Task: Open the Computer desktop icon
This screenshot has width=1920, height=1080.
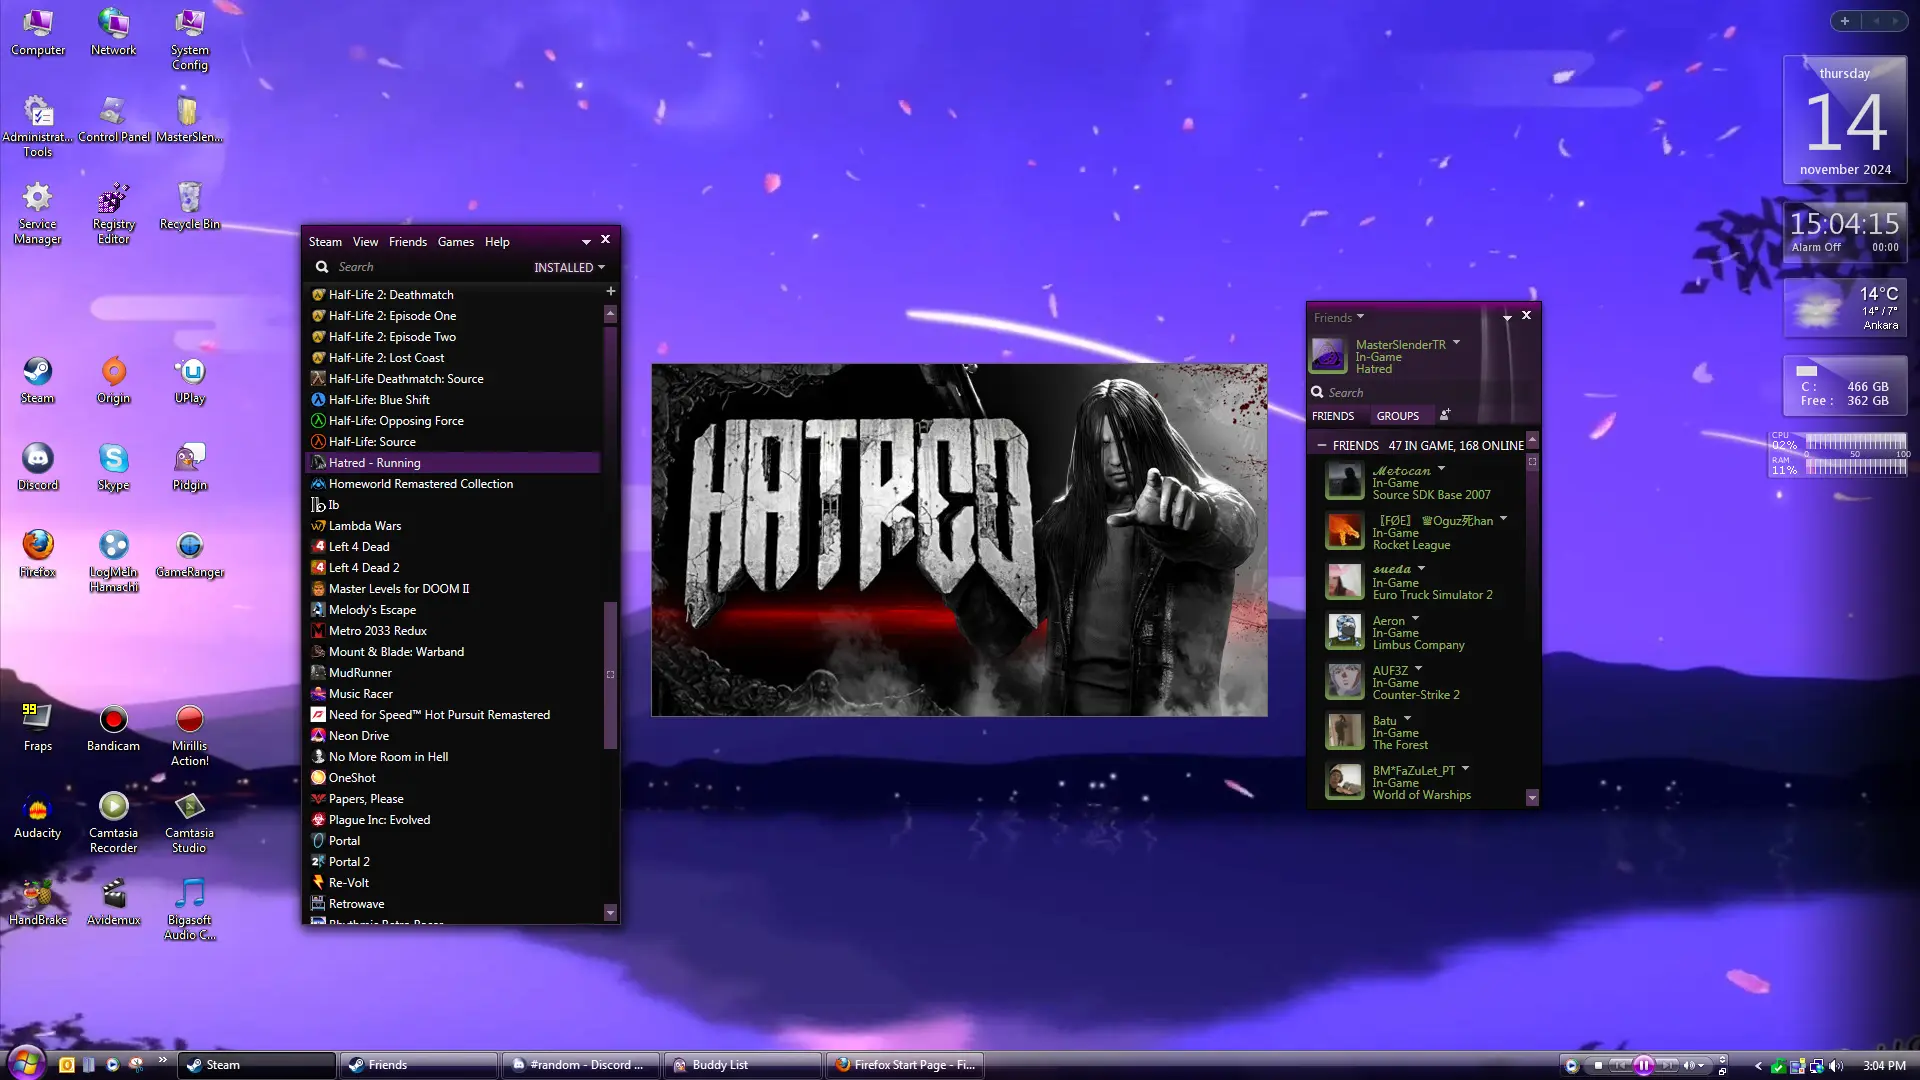Action: click(x=38, y=32)
